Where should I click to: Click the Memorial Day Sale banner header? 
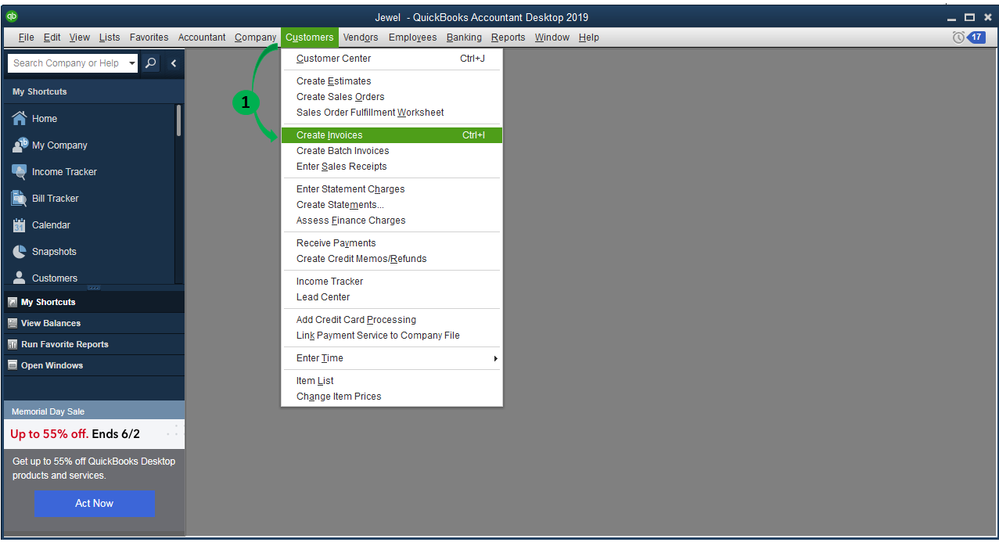coord(94,411)
